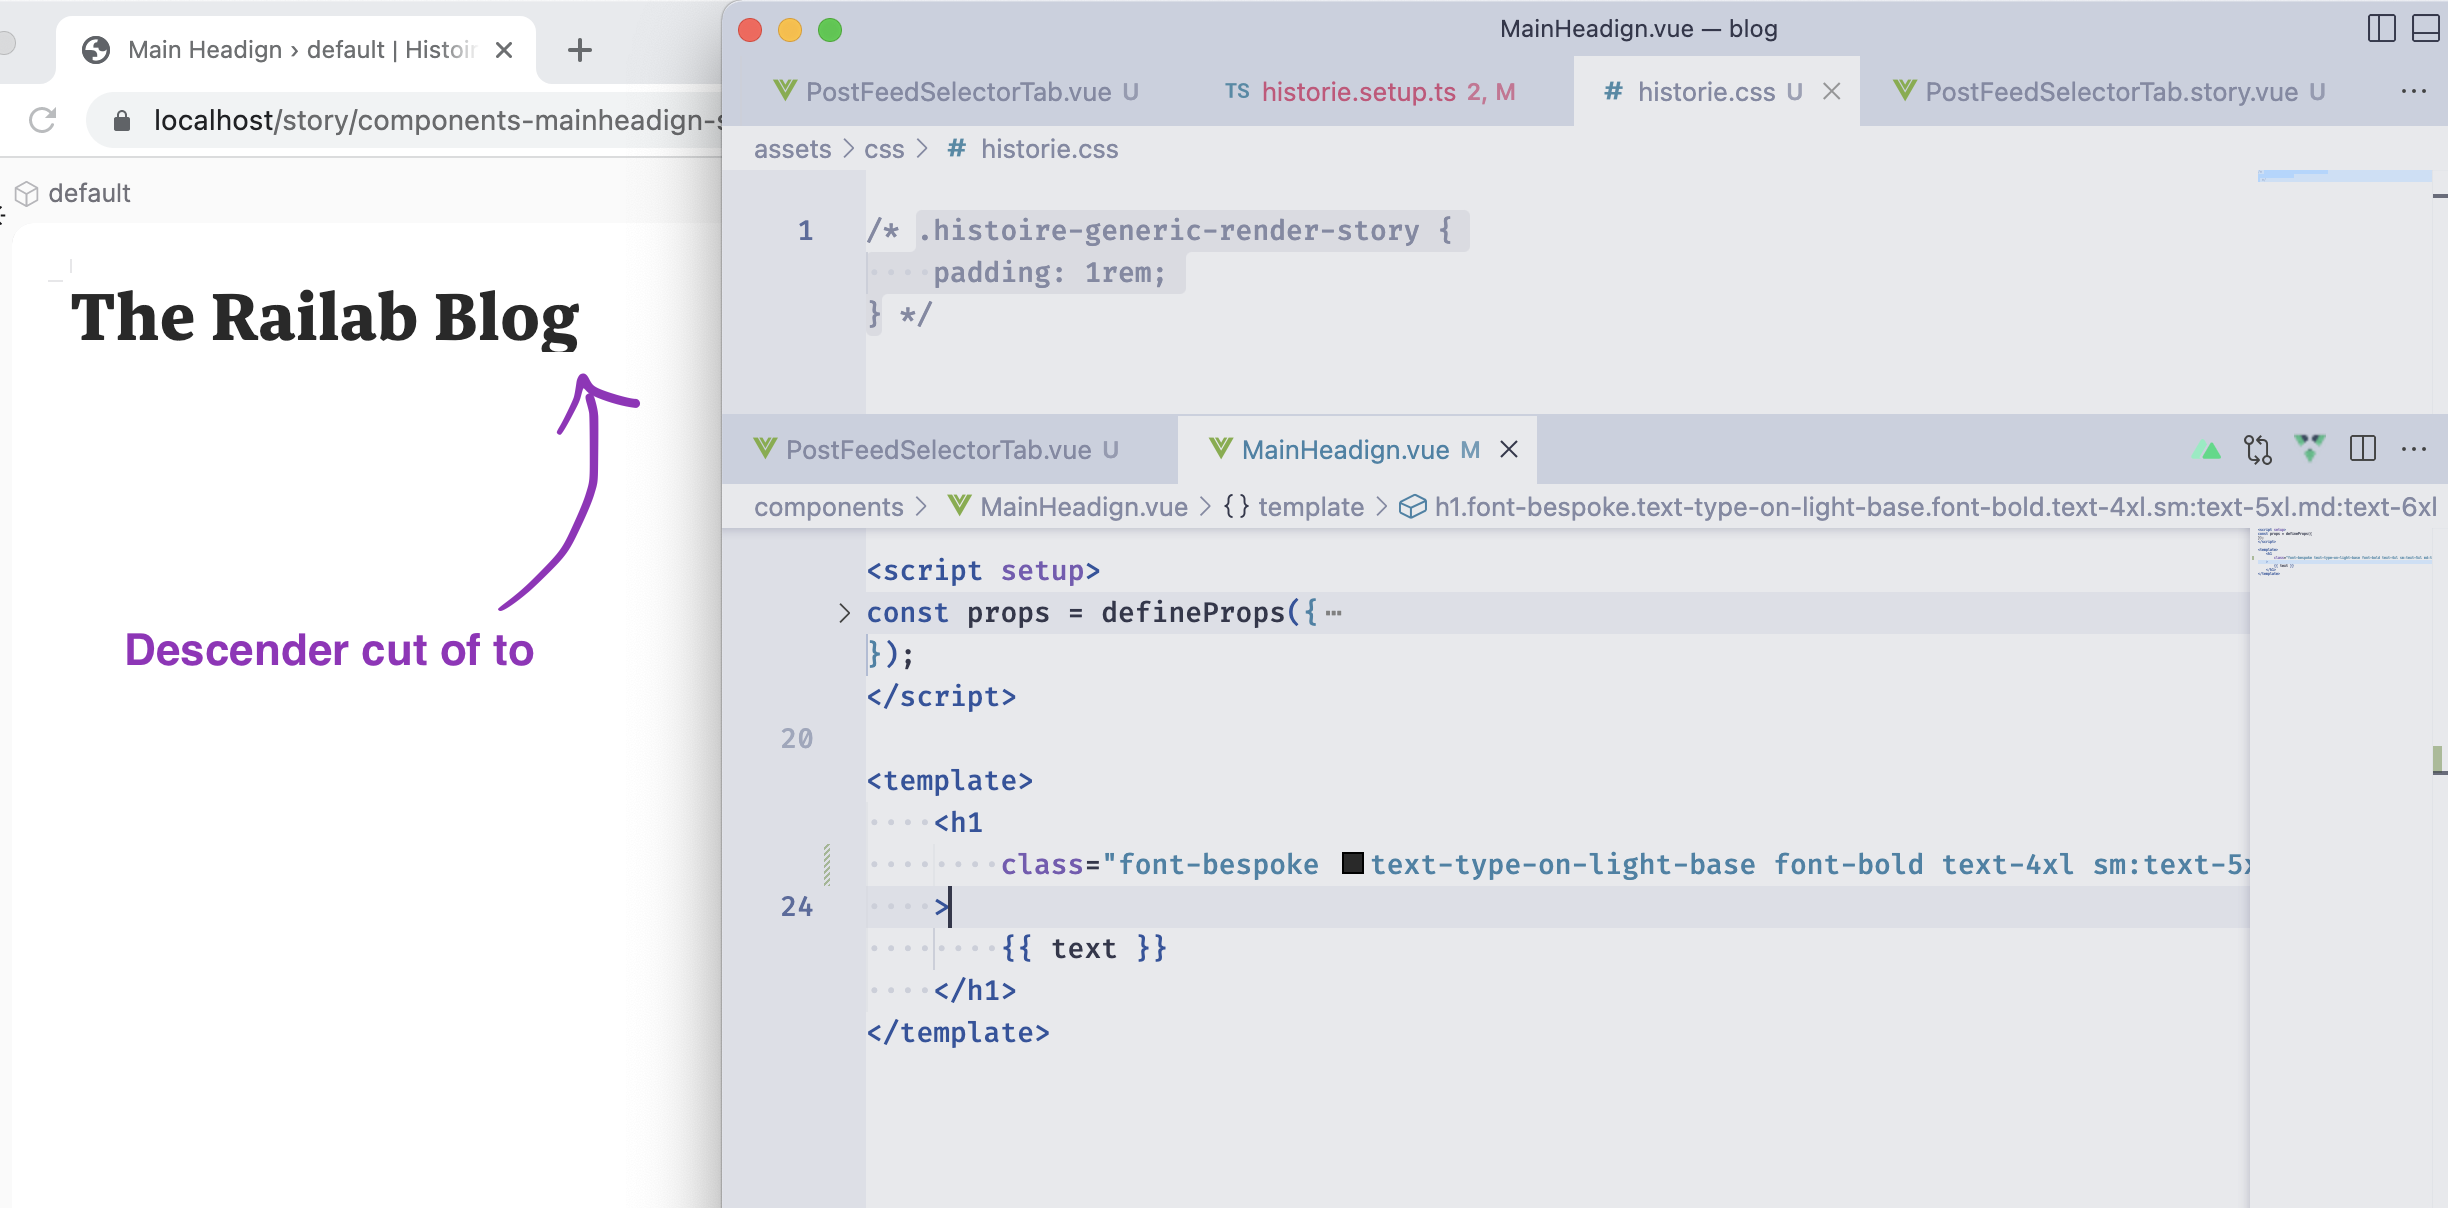Select MainHeadign.vue tab
Screen dimensions: 2448x1208
coord(1344,450)
